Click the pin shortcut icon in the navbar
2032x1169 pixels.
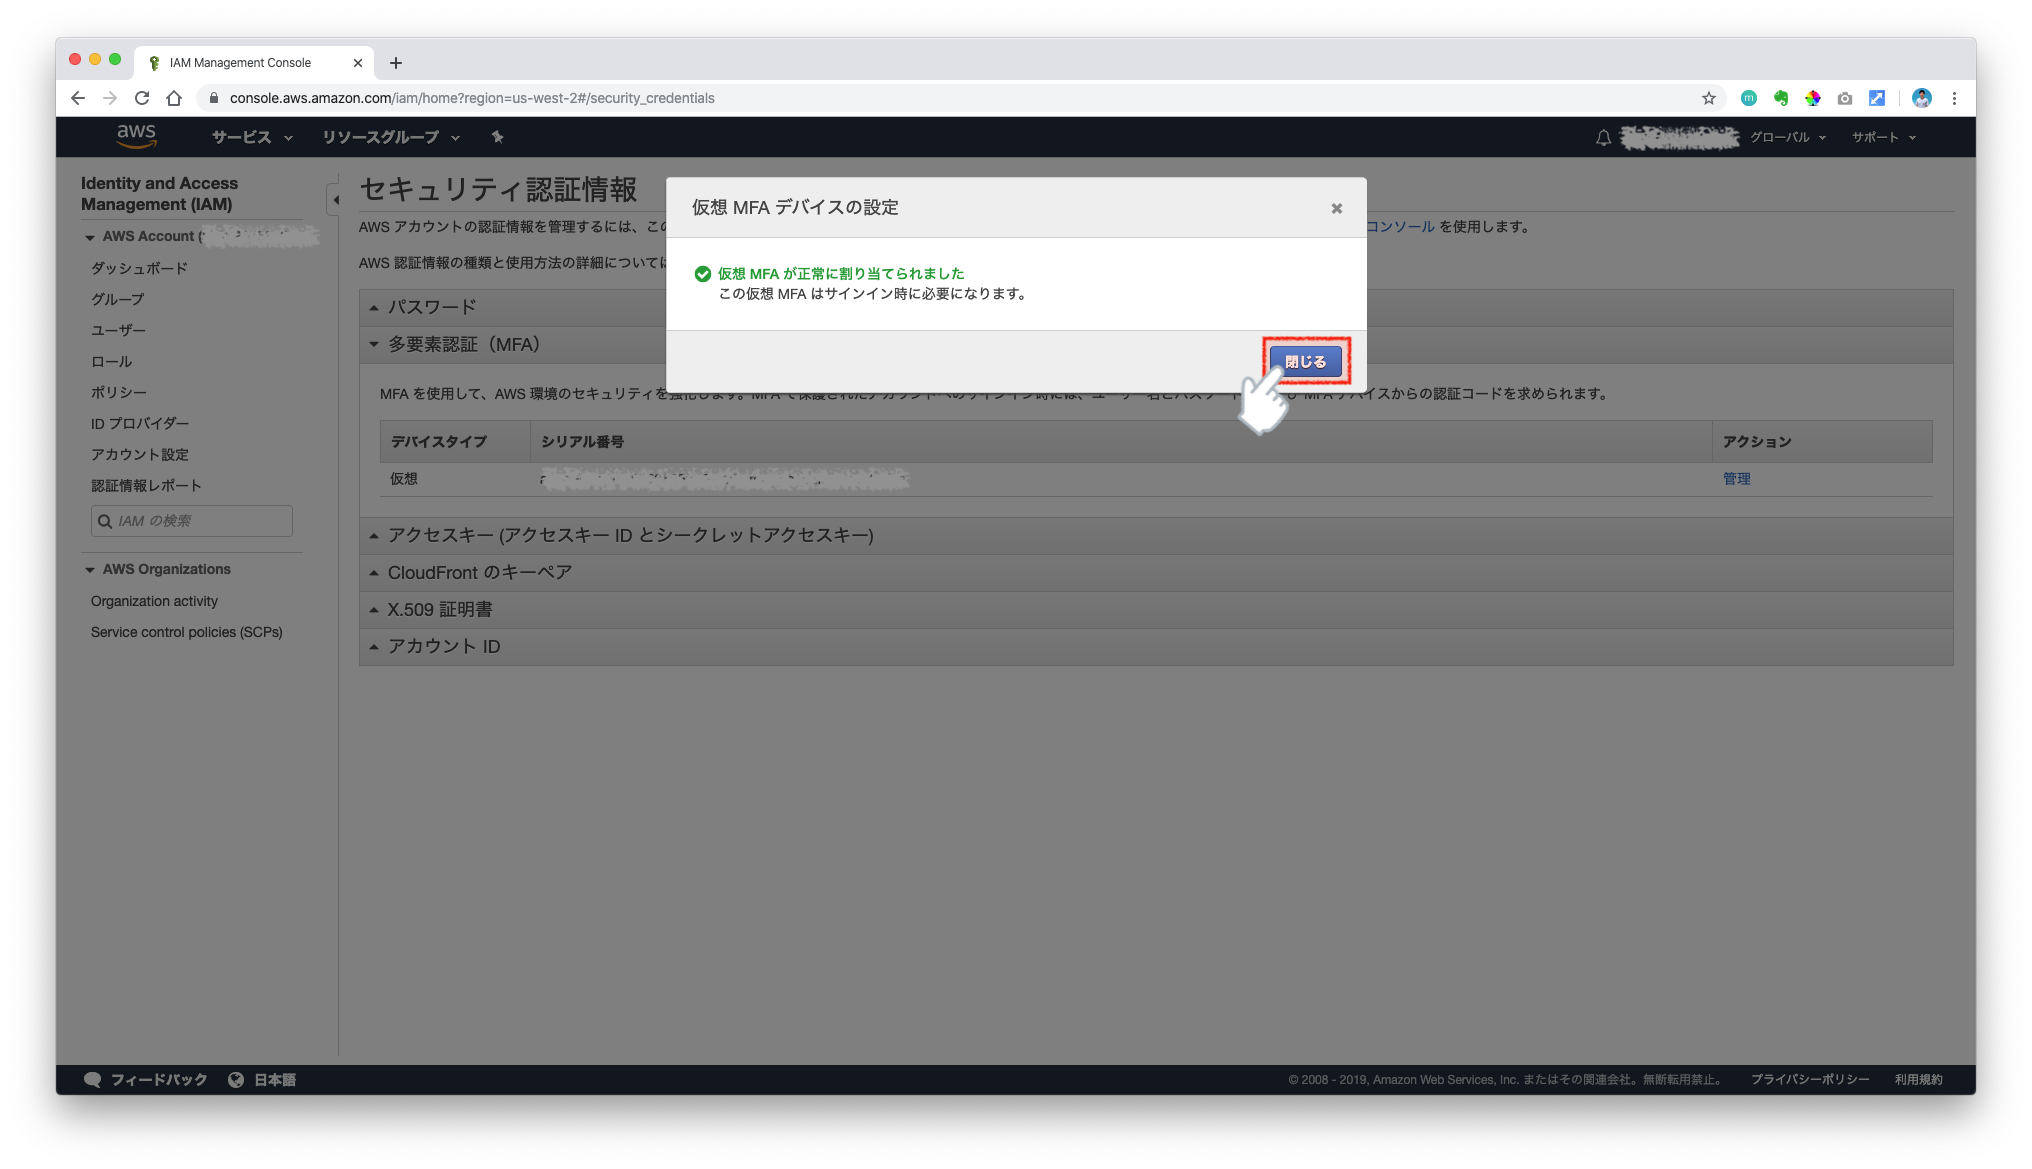[498, 137]
